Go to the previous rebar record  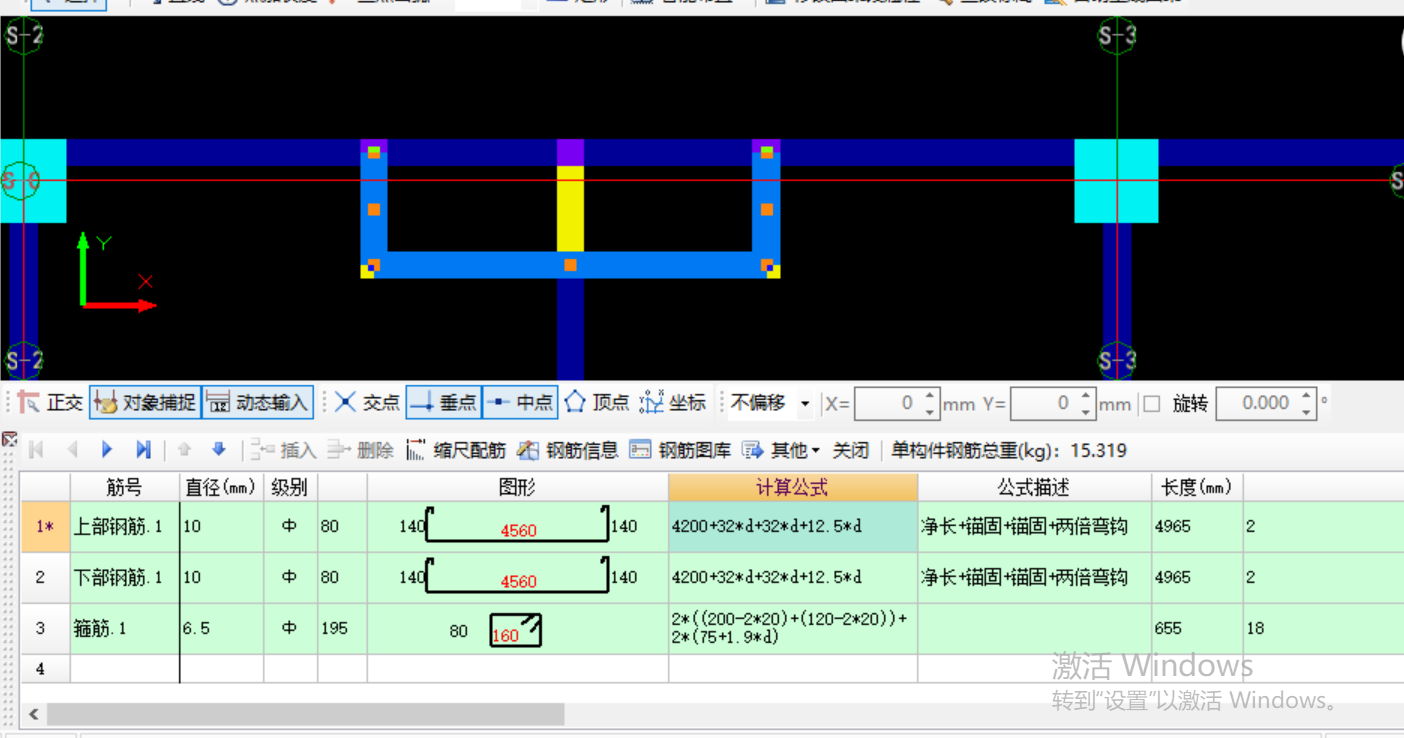72,450
